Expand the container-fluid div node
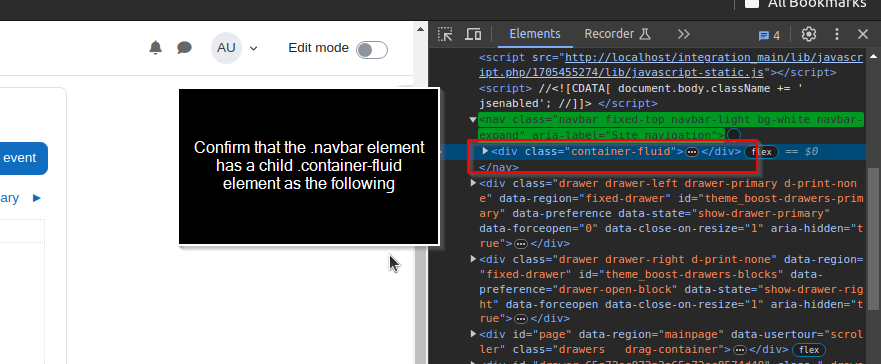This screenshot has width=881, height=364. pyautogui.click(x=485, y=151)
